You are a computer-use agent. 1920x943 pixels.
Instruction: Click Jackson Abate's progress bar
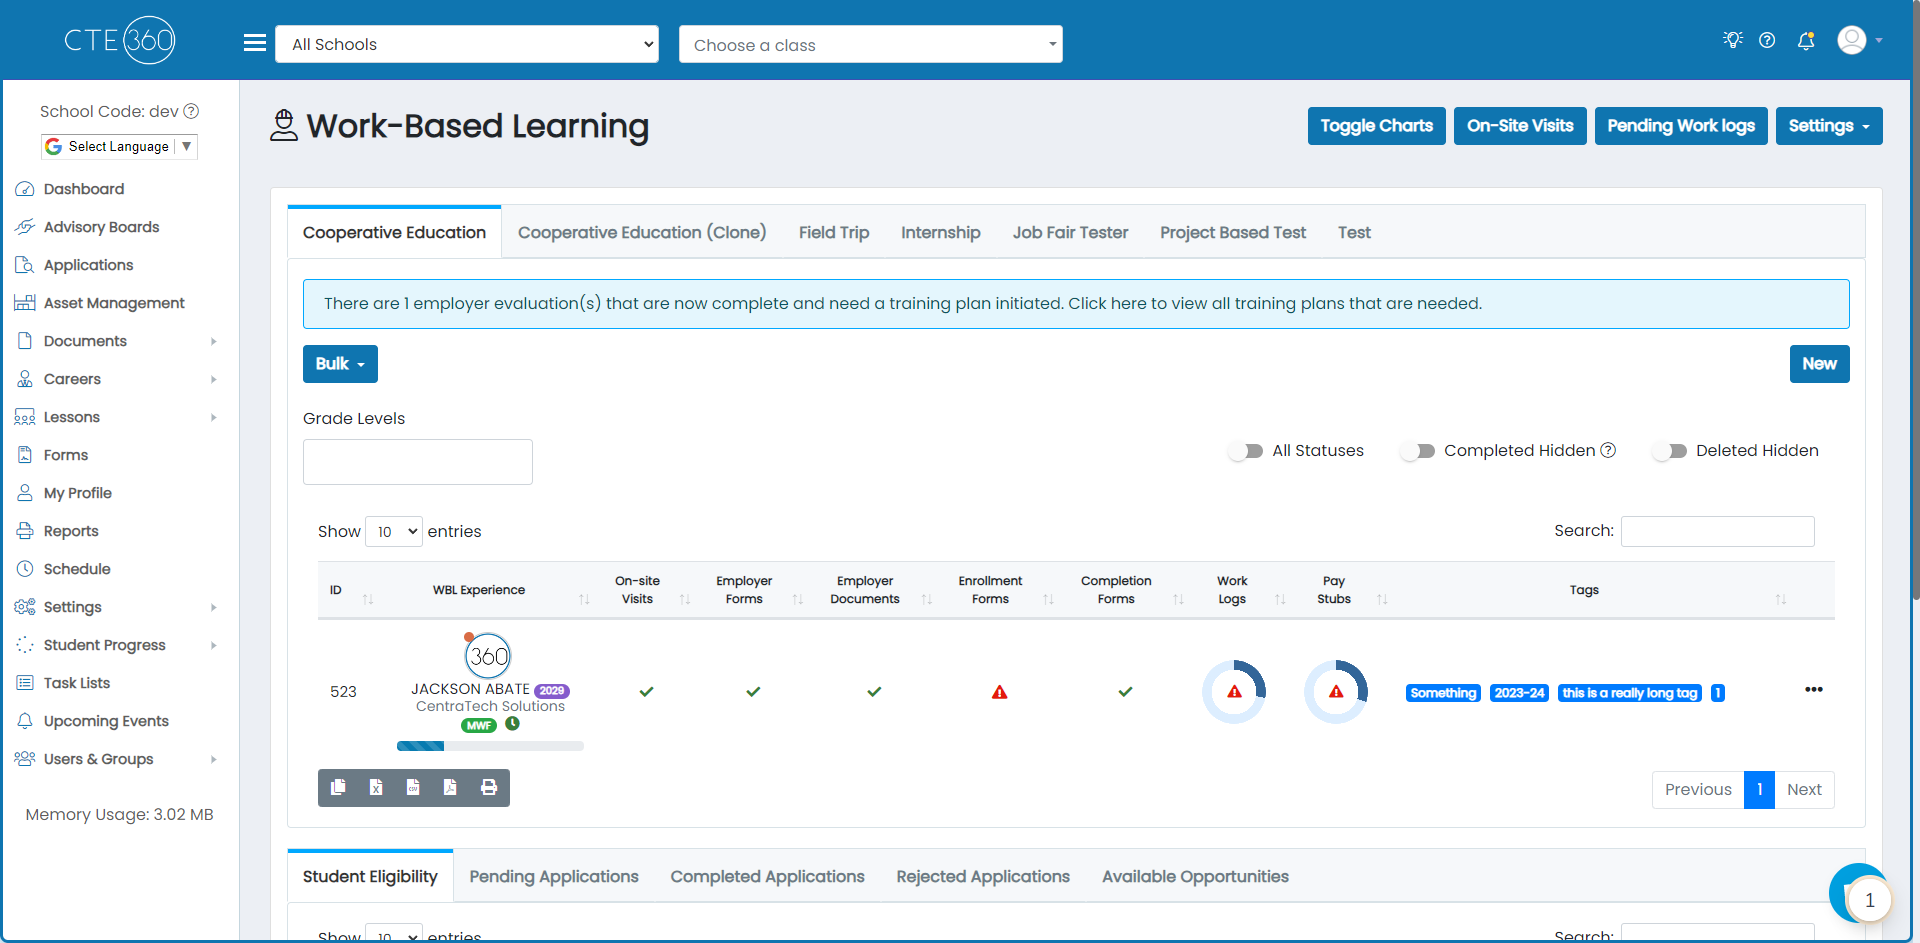tap(490, 746)
